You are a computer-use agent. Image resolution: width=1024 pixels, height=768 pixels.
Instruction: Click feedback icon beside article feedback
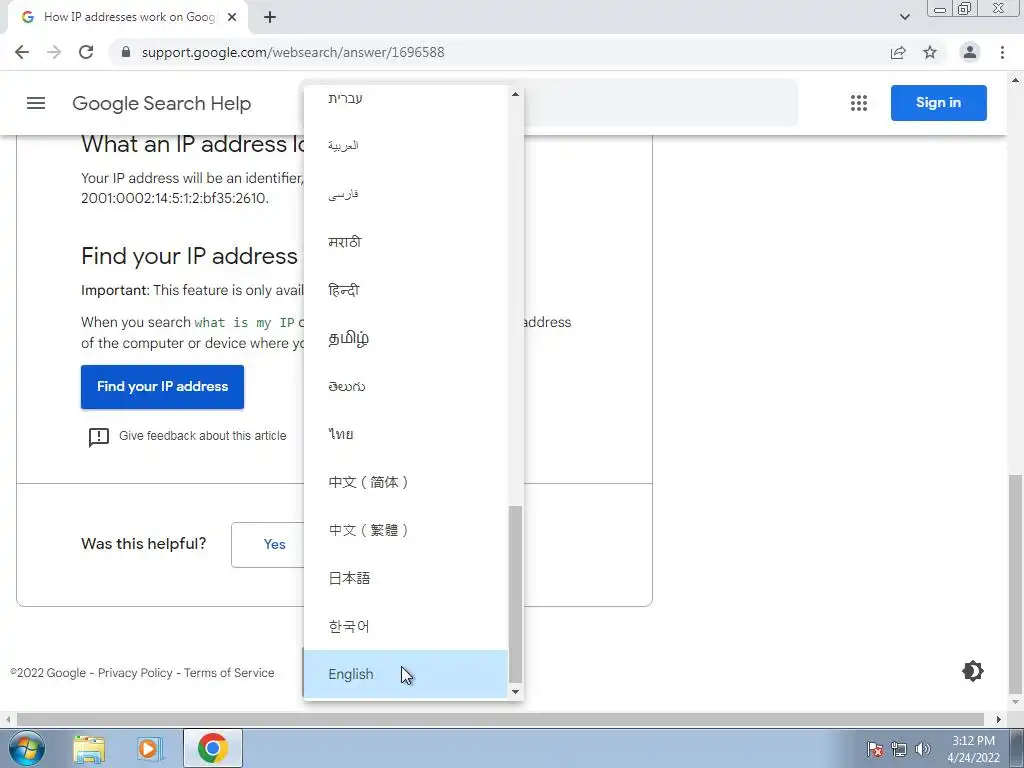click(x=99, y=437)
